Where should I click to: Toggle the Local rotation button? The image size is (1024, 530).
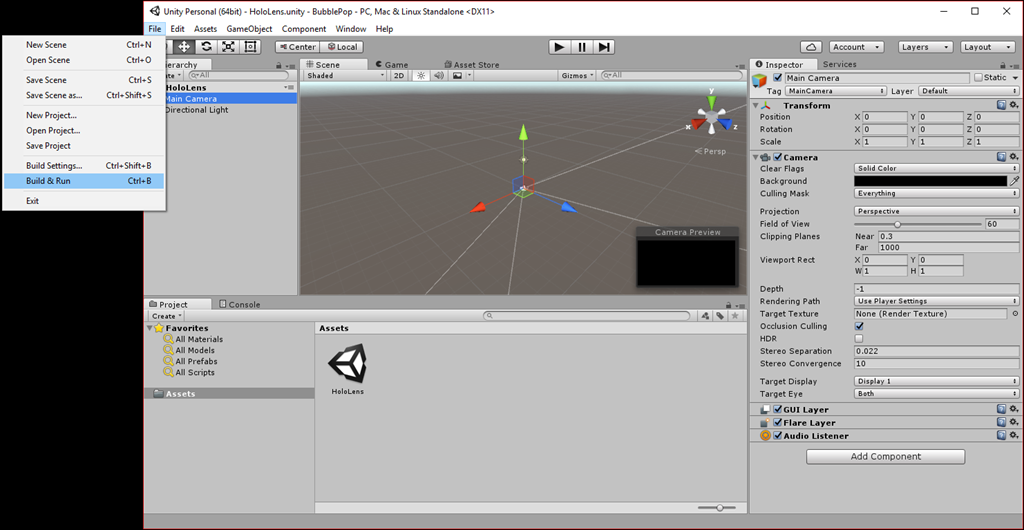(x=342, y=47)
